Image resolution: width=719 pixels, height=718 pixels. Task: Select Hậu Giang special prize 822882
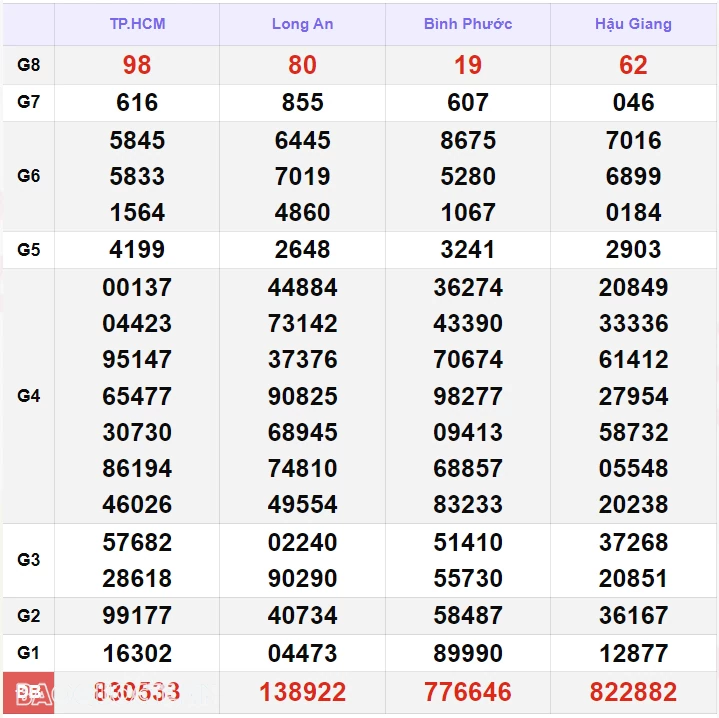[x=633, y=692]
